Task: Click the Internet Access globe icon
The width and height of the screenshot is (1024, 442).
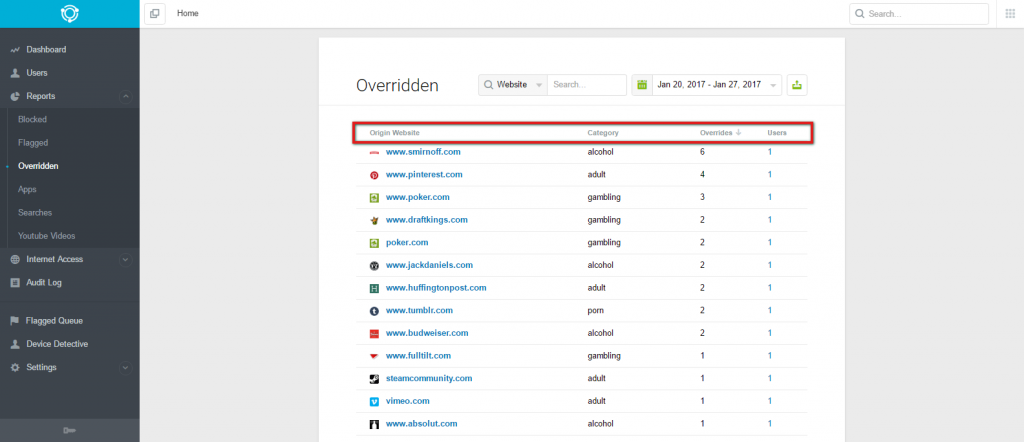Action: point(15,259)
